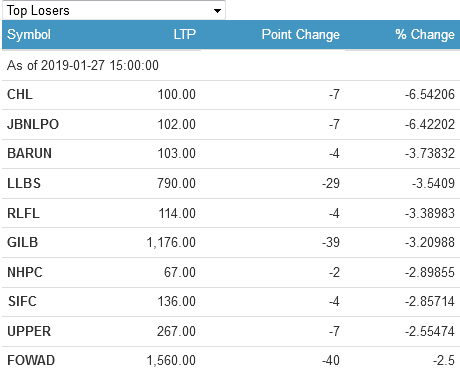Open the UPPER stock entry
Screen dimensions: 460x373
(x=29, y=331)
